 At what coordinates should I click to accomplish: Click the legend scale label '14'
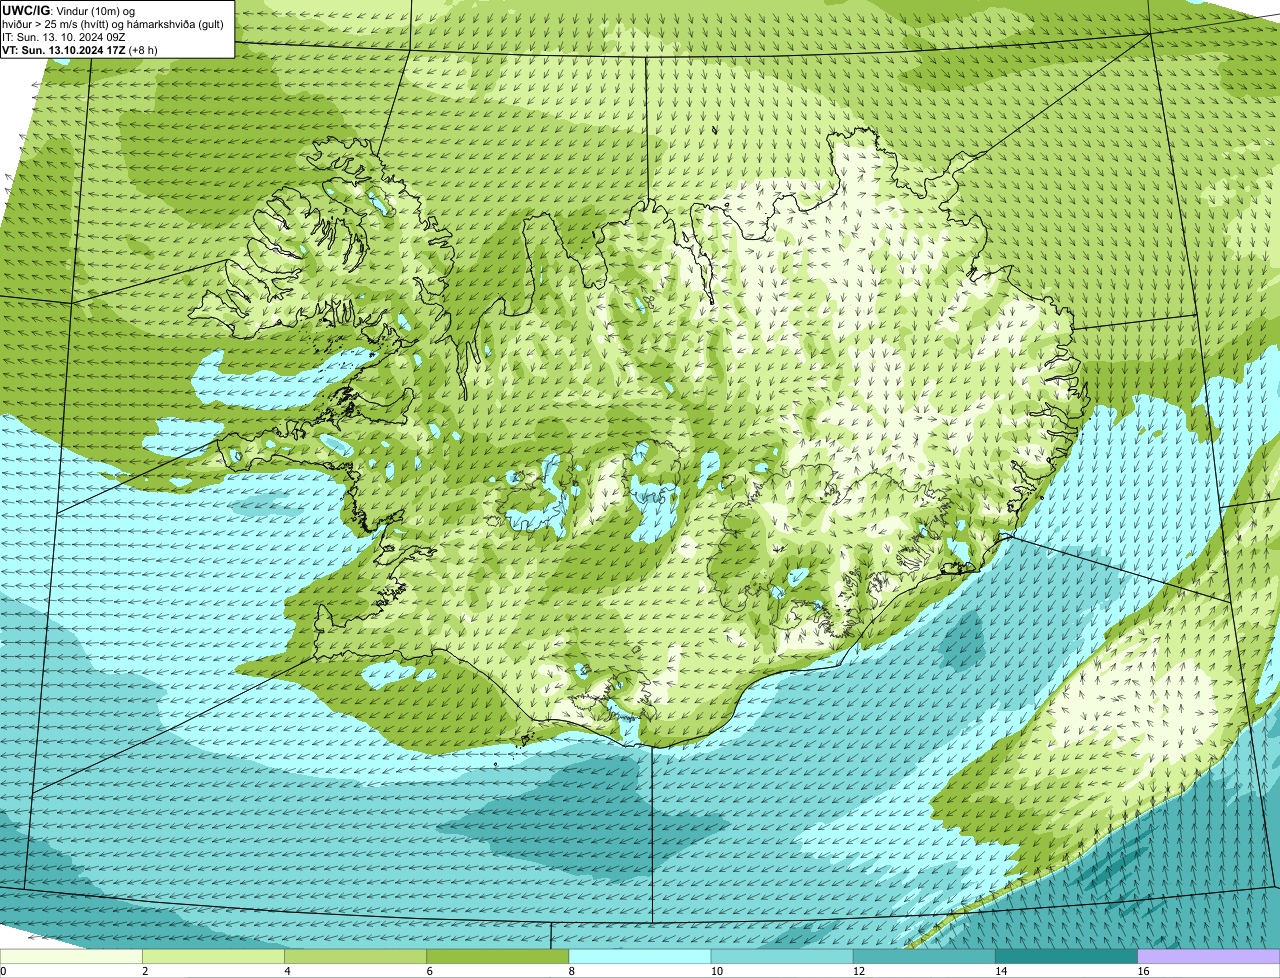point(1000,971)
